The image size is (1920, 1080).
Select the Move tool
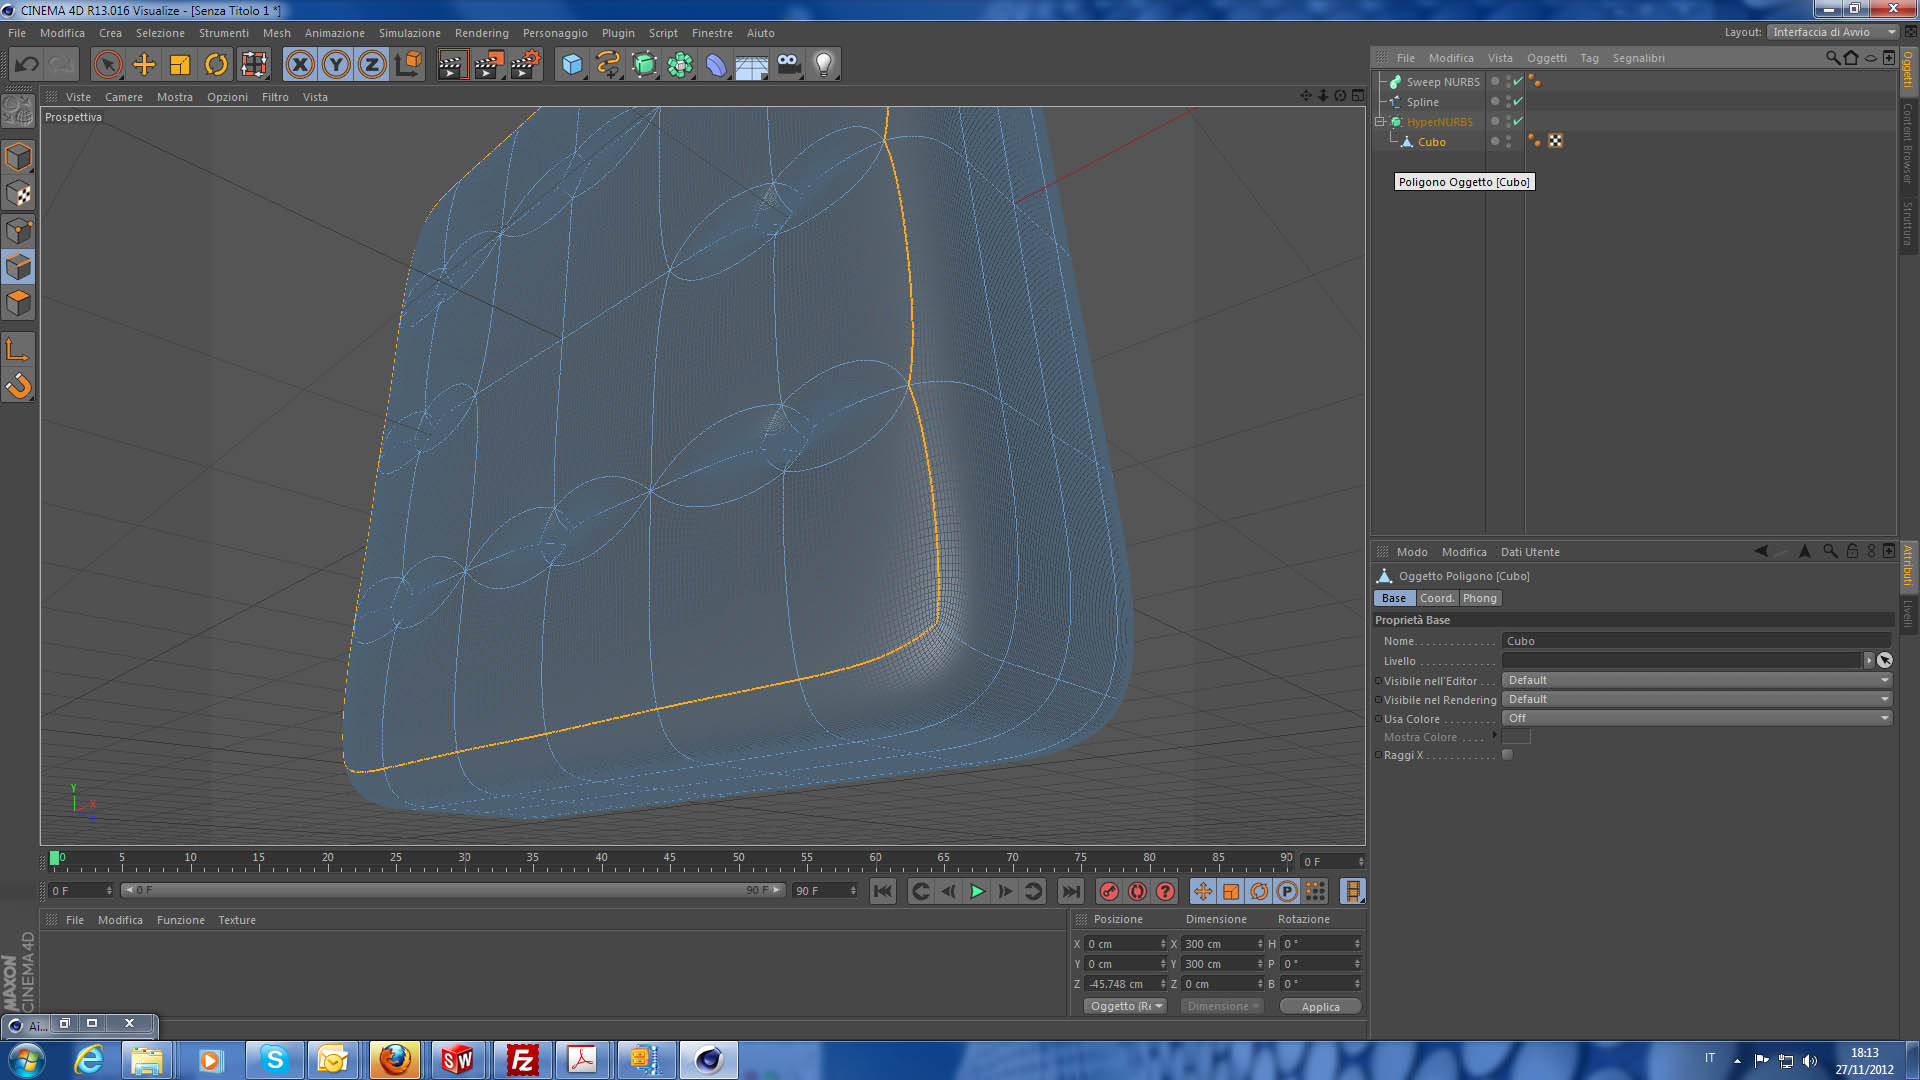[x=144, y=65]
